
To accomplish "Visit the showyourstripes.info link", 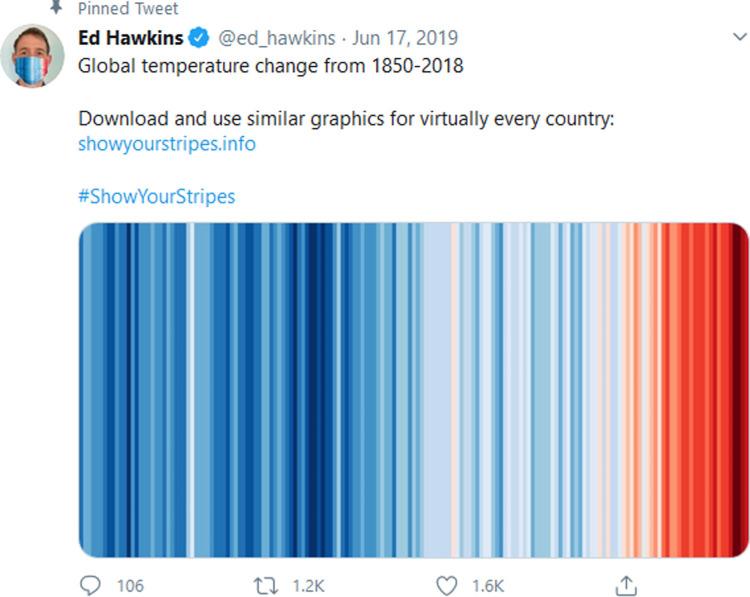I will pos(166,144).
